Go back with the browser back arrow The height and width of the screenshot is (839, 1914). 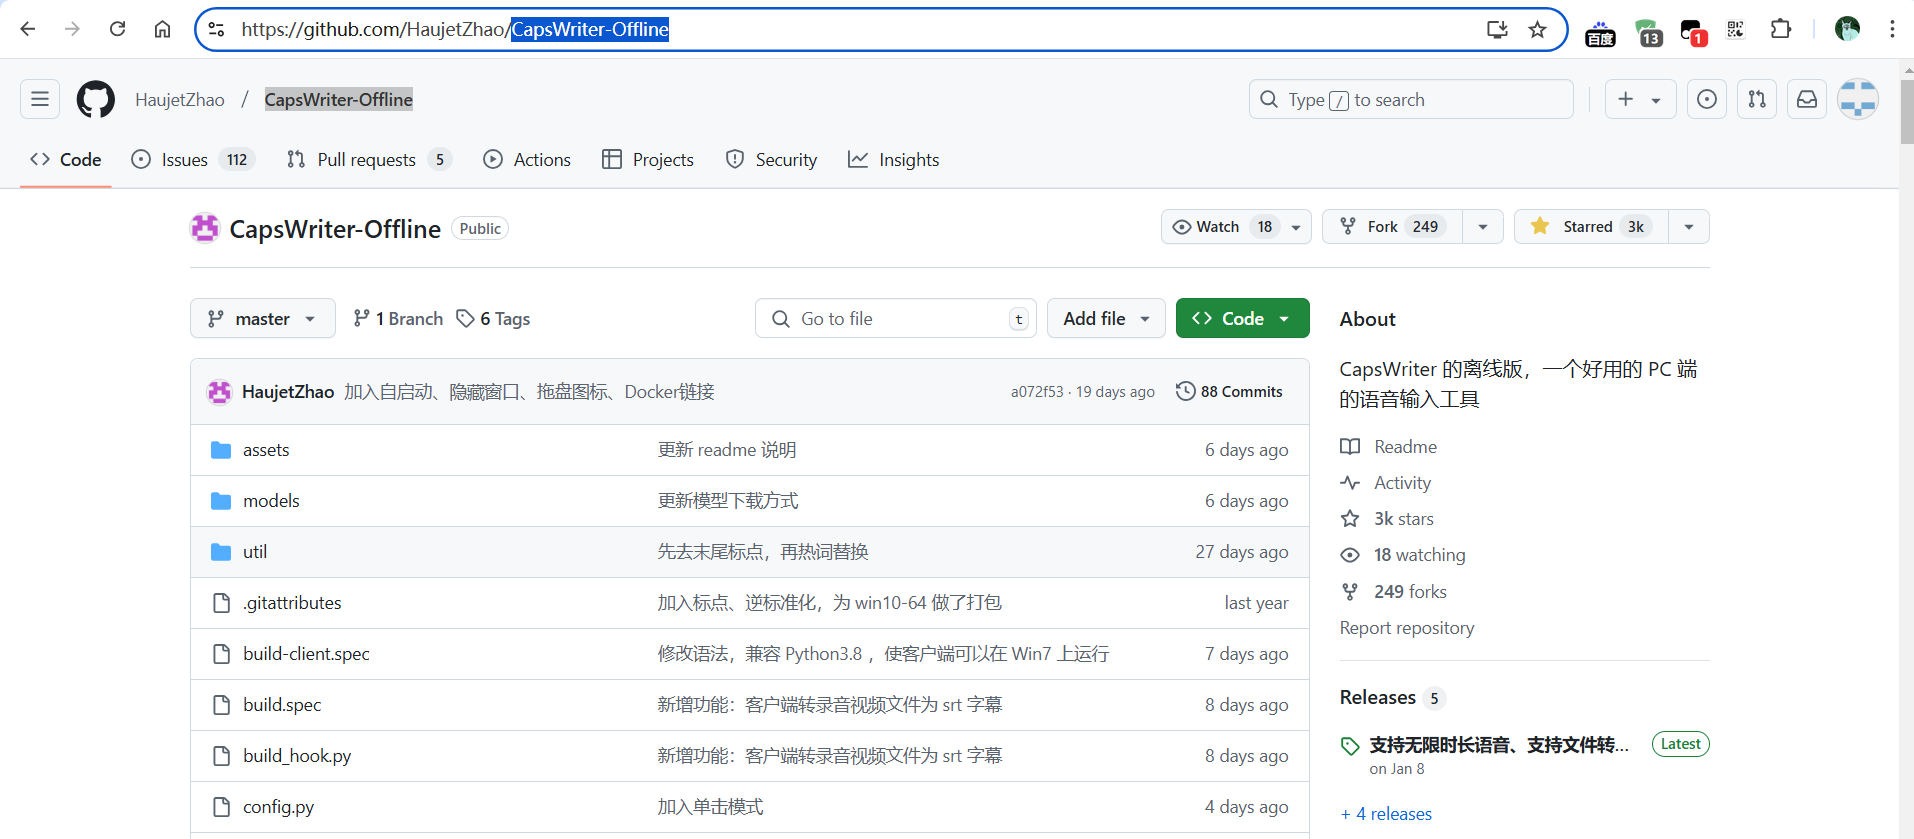(28, 29)
